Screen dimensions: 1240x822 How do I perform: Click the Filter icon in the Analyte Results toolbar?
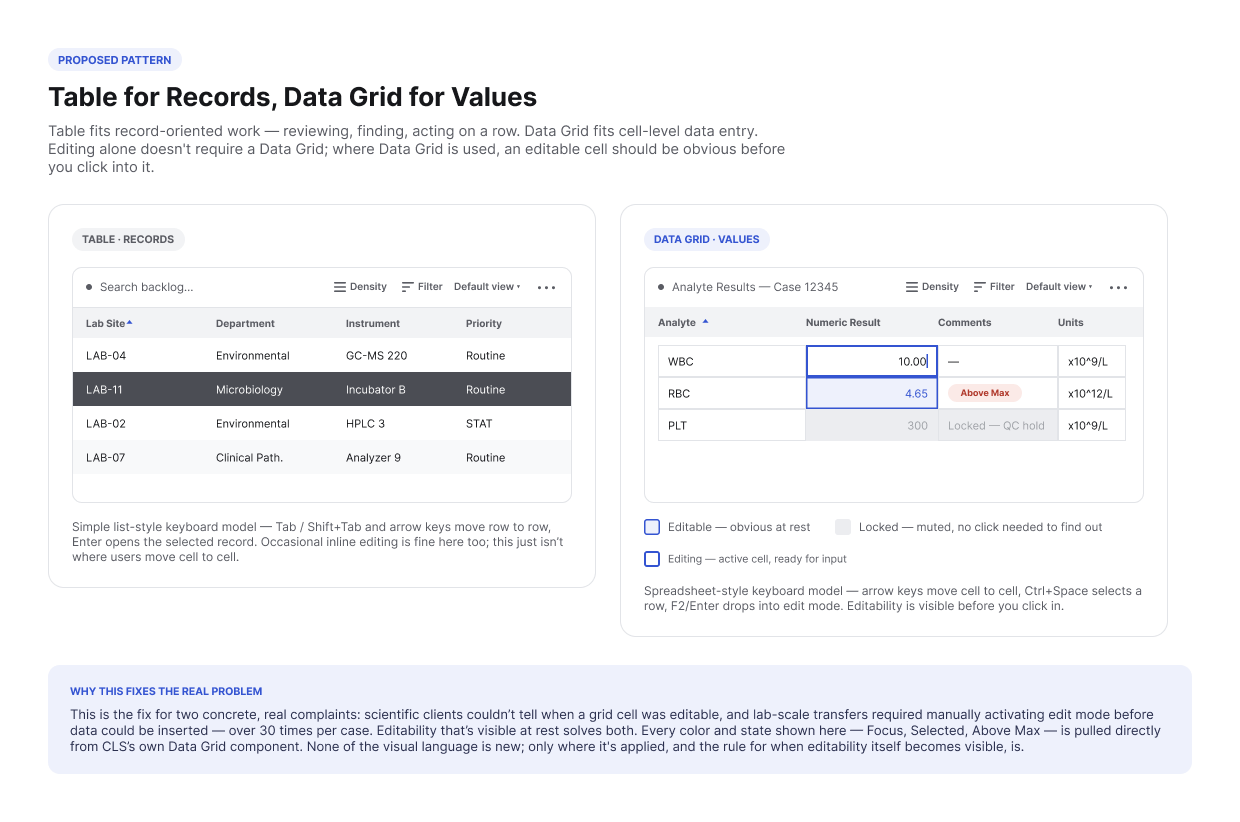click(x=979, y=287)
